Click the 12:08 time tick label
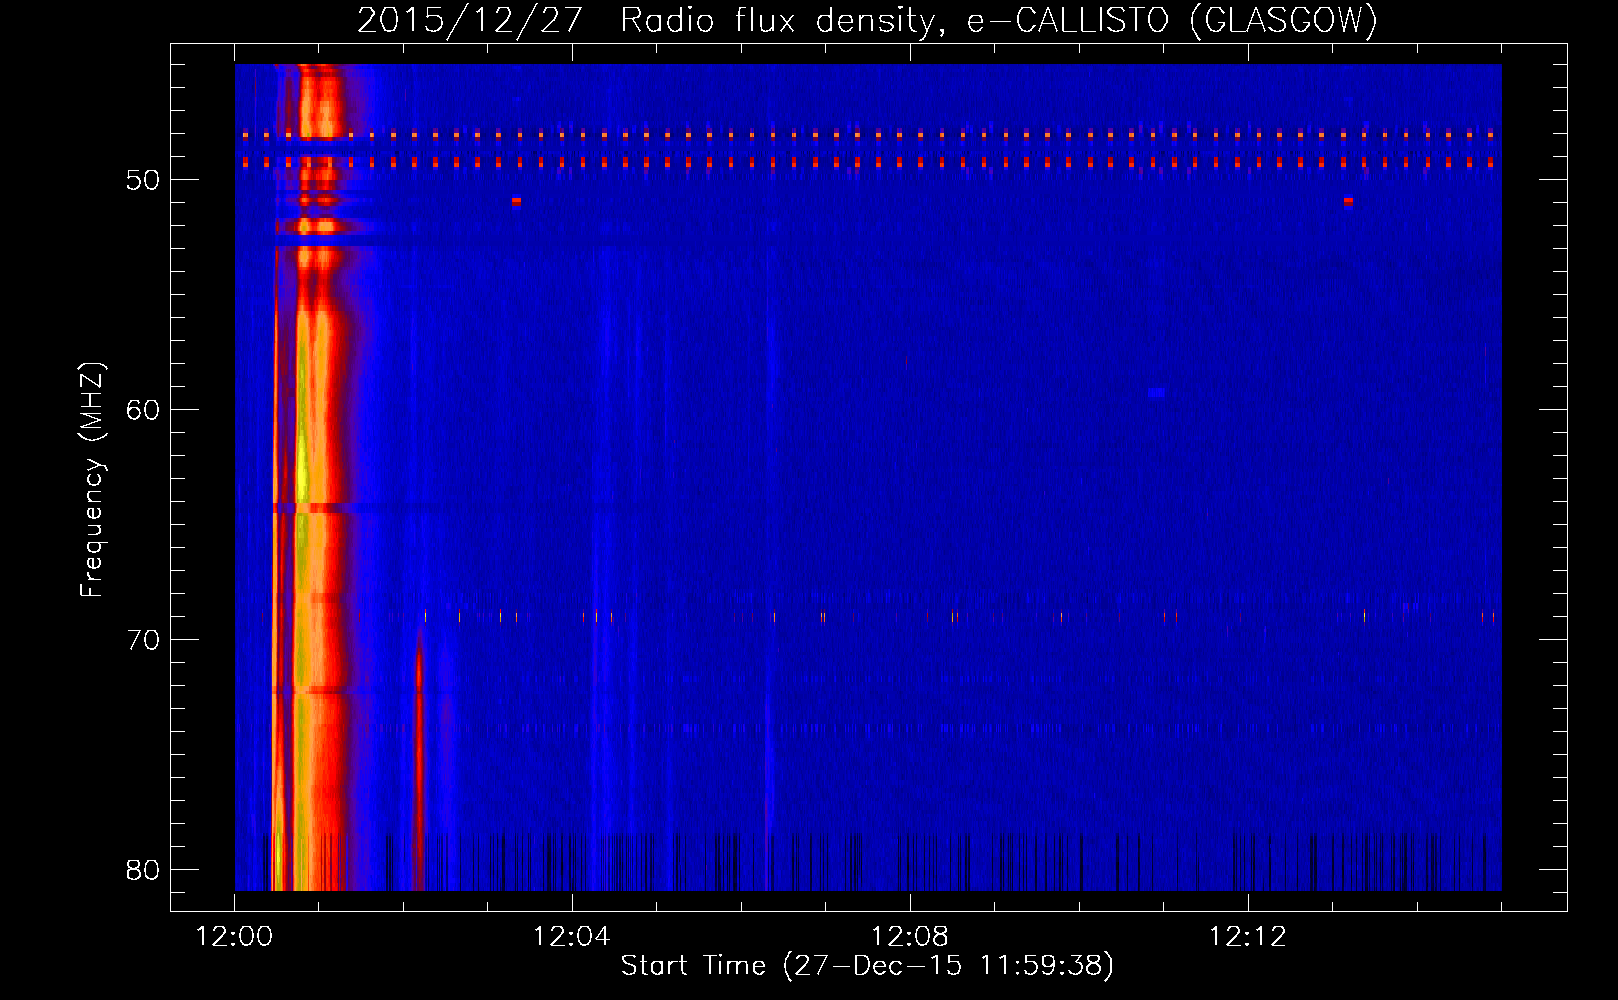This screenshot has width=1618, height=1000. tap(910, 937)
